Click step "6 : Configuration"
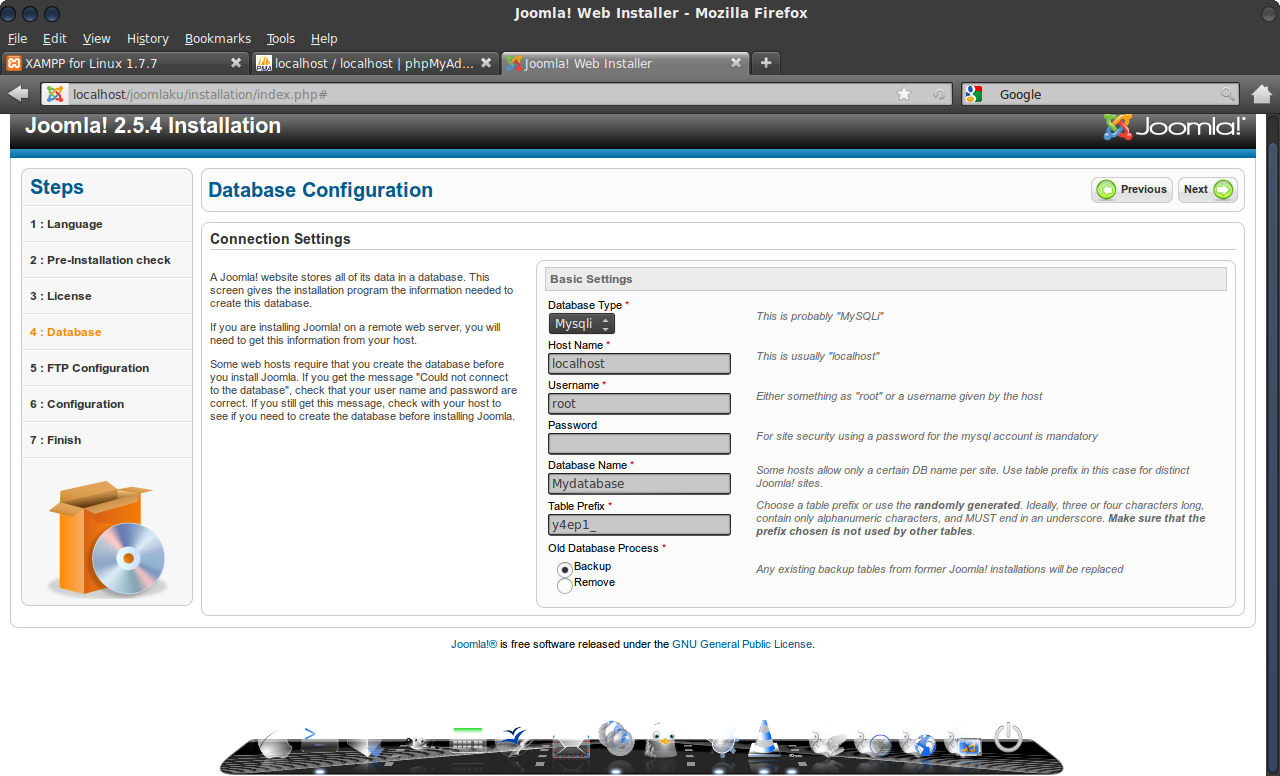The width and height of the screenshot is (1280, 776). tap(77, 404)
